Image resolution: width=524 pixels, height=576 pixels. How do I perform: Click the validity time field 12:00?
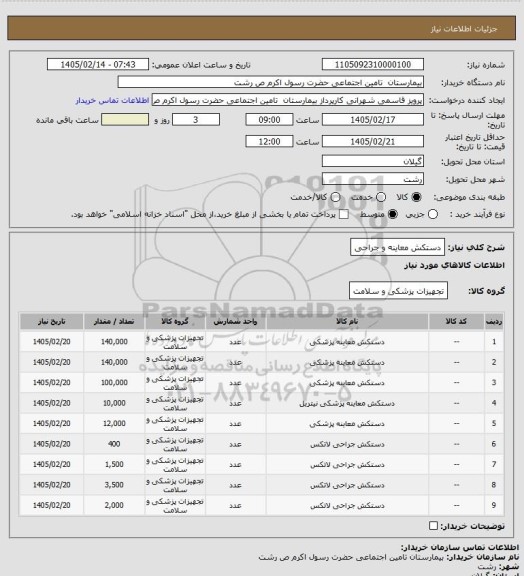coord(269,141)
